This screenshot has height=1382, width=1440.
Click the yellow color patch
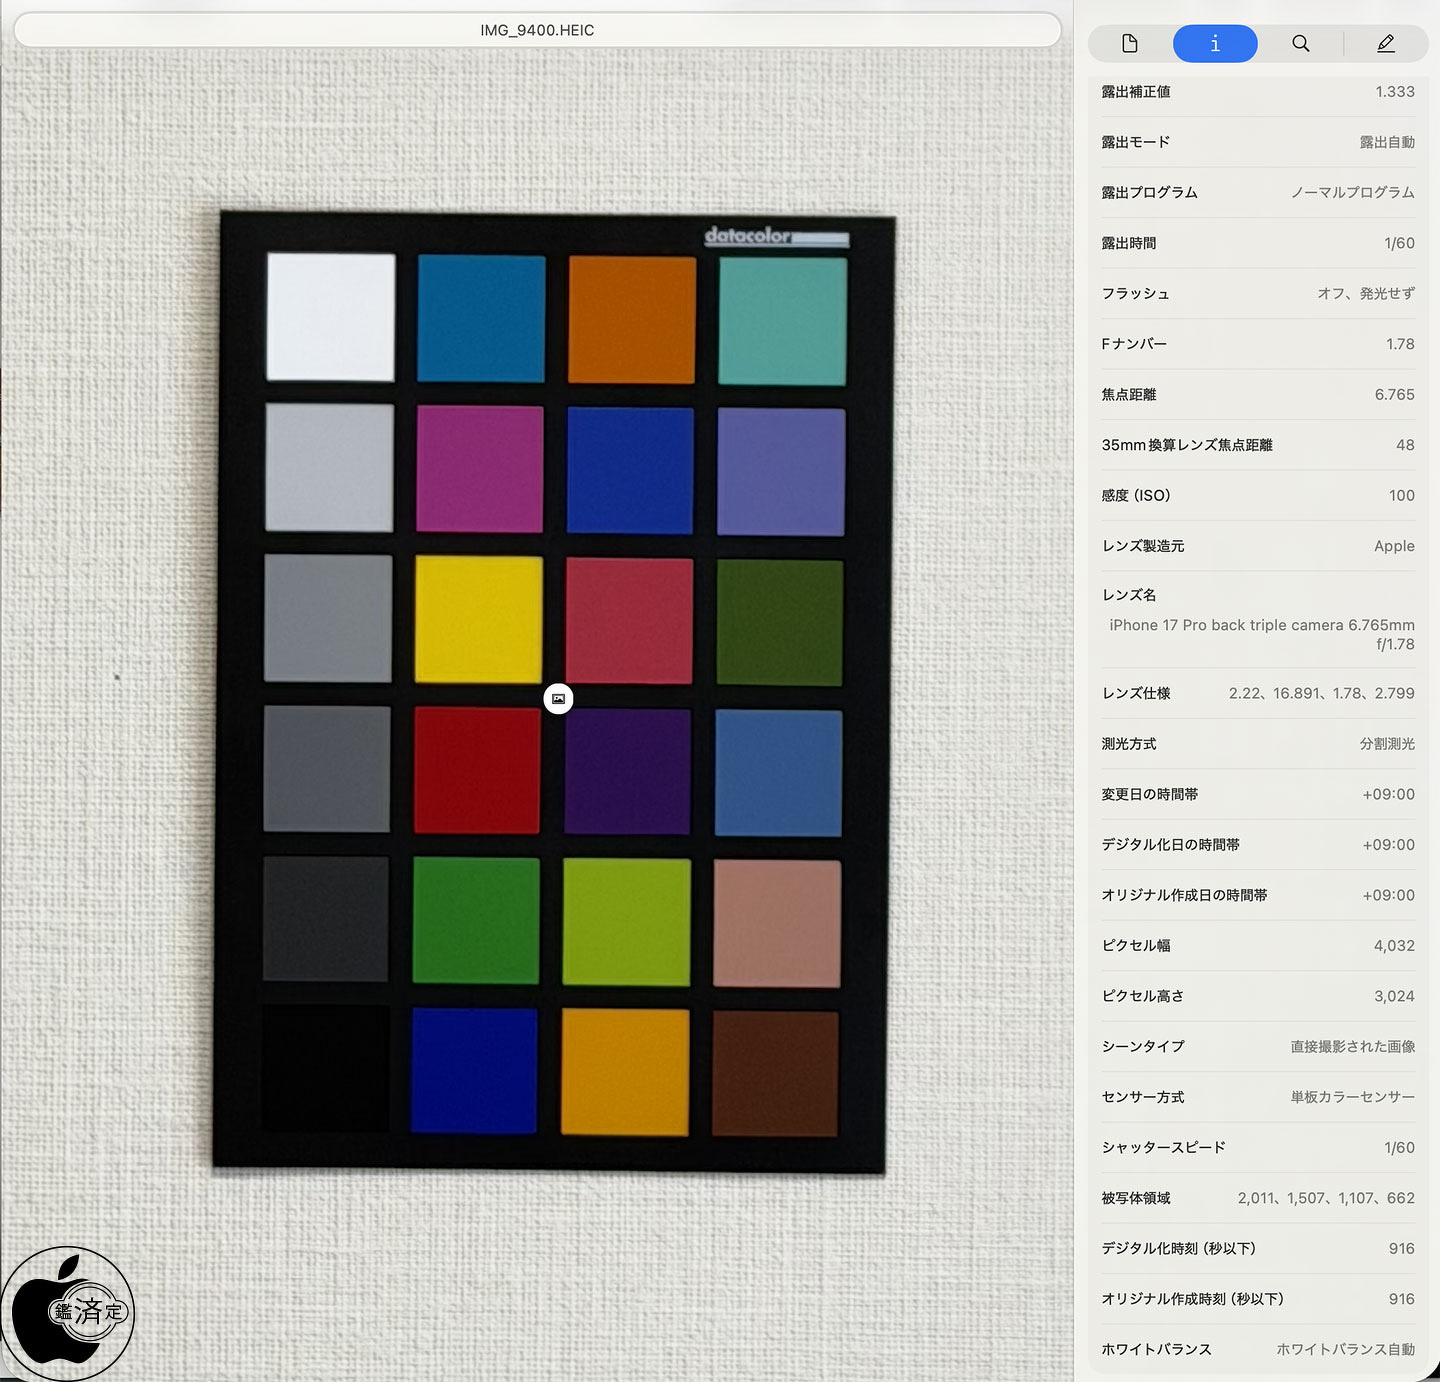click(479, 620)
